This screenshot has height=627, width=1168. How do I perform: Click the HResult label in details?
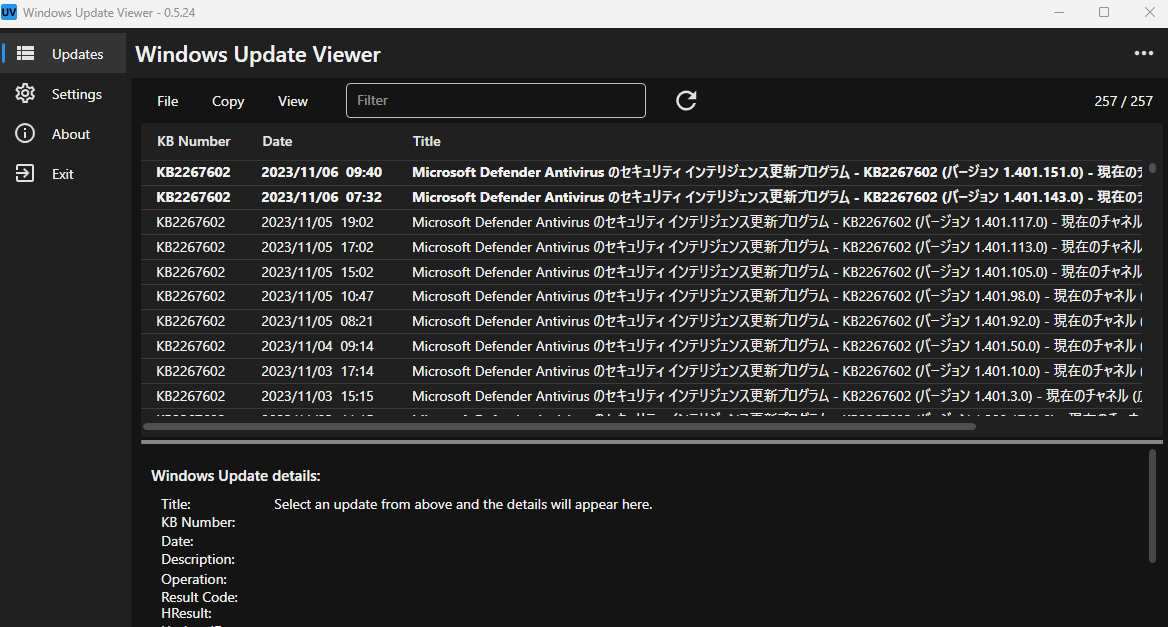coord(186,614)
